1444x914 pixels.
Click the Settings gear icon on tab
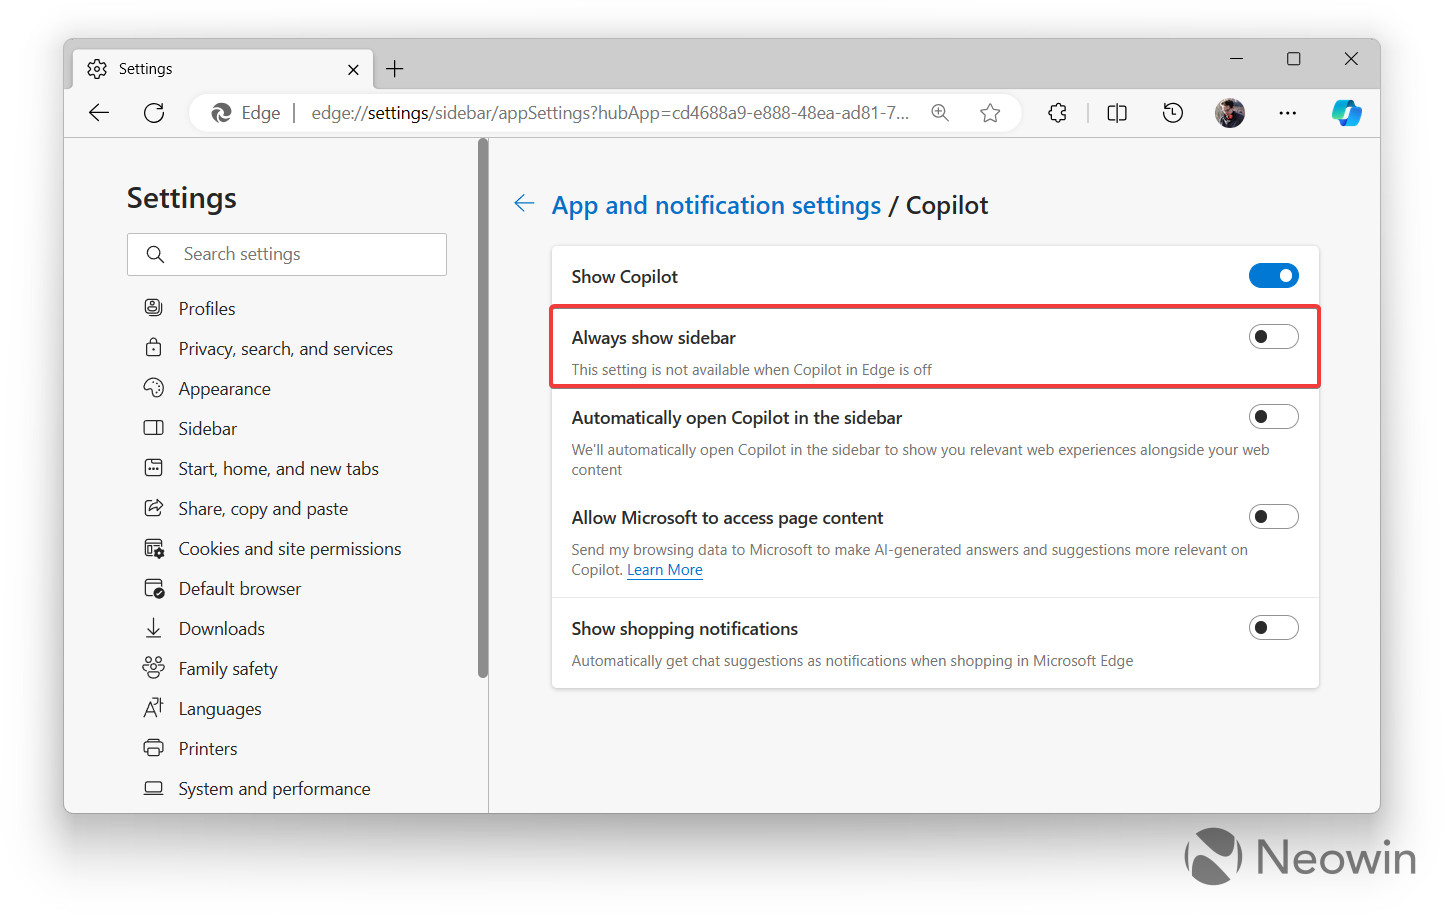point(97,69)
